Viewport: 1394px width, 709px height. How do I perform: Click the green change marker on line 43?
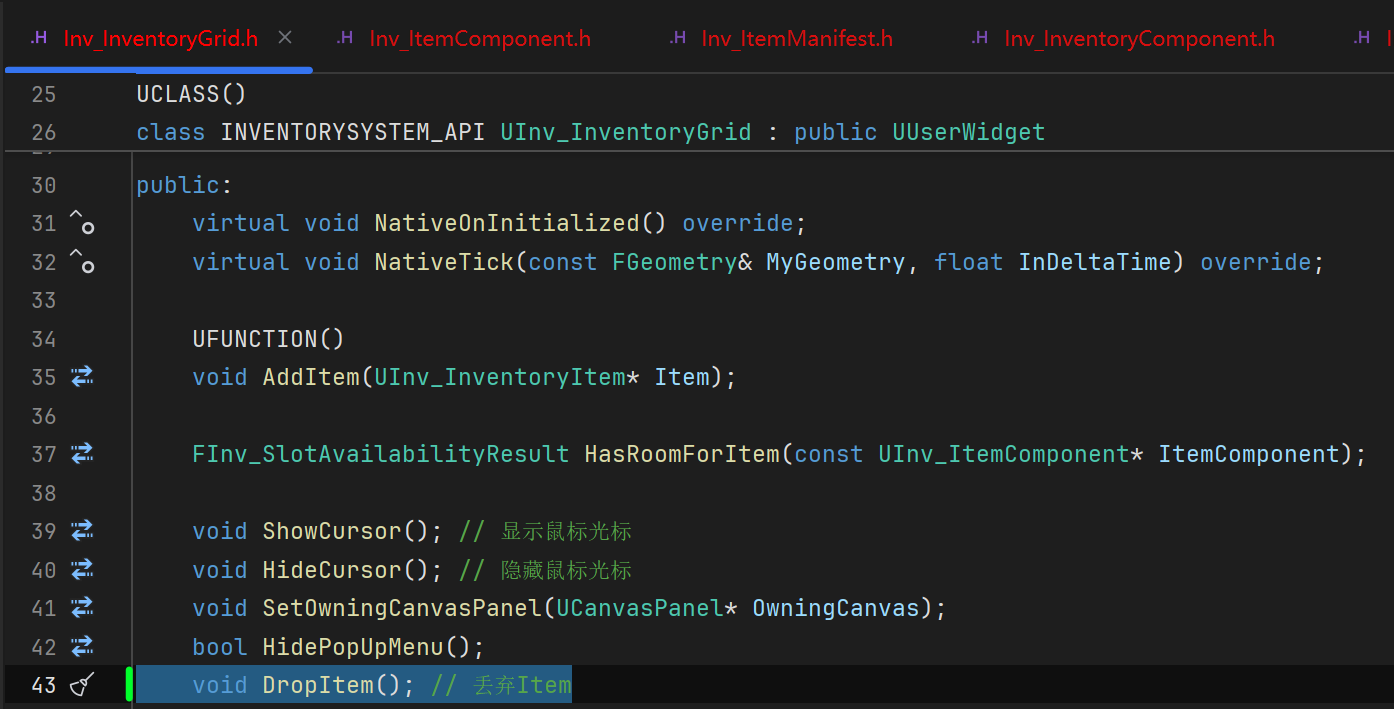[x=130, y=685]
